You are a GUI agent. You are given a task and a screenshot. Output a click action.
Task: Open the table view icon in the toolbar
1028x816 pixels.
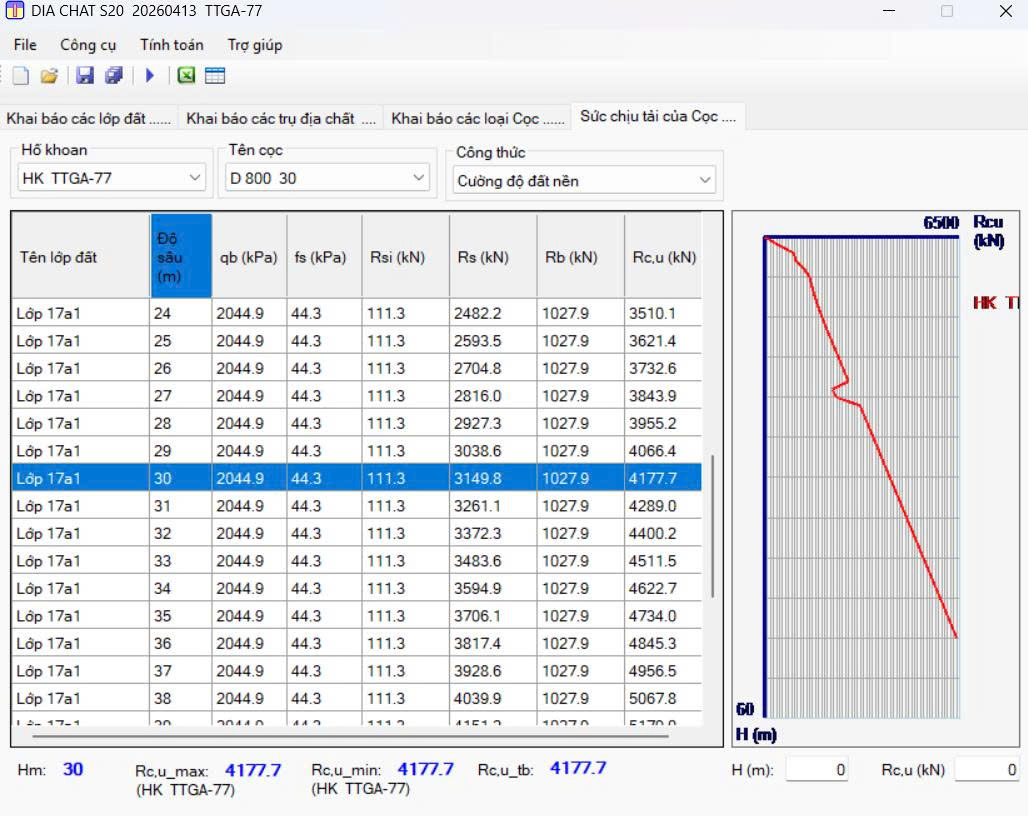coord(215,76)
